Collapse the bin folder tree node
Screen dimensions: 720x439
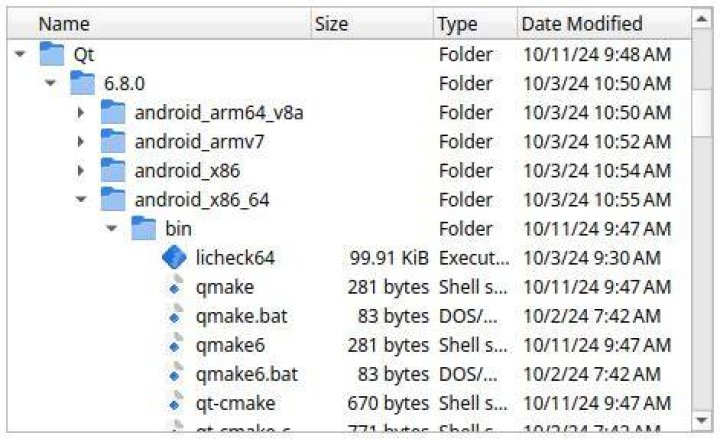[x=112, y=228]
